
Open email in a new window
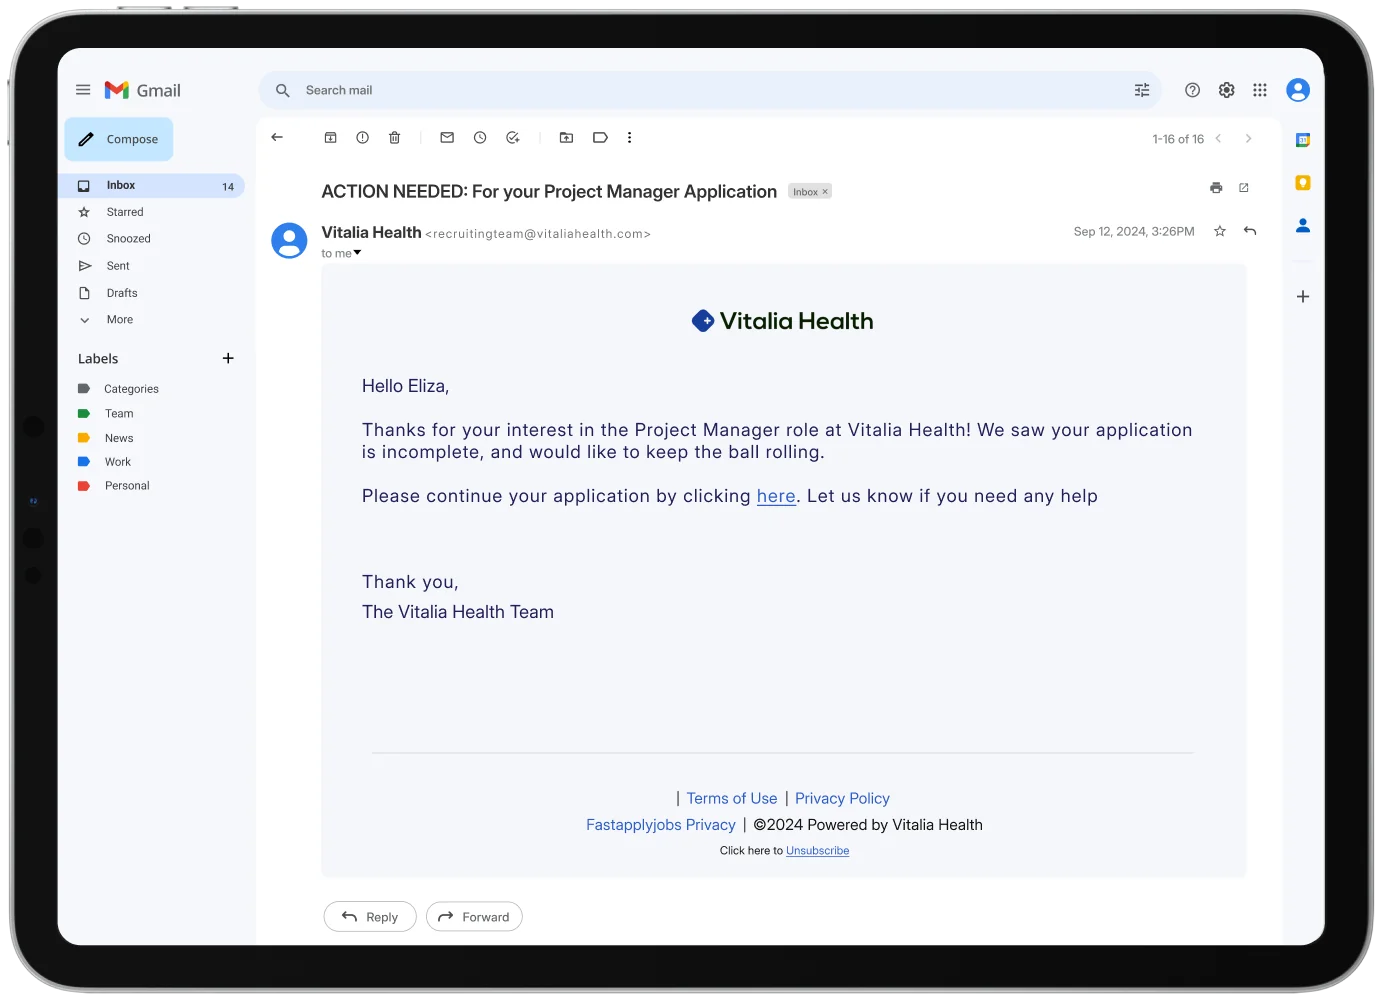pos(1244,188)
